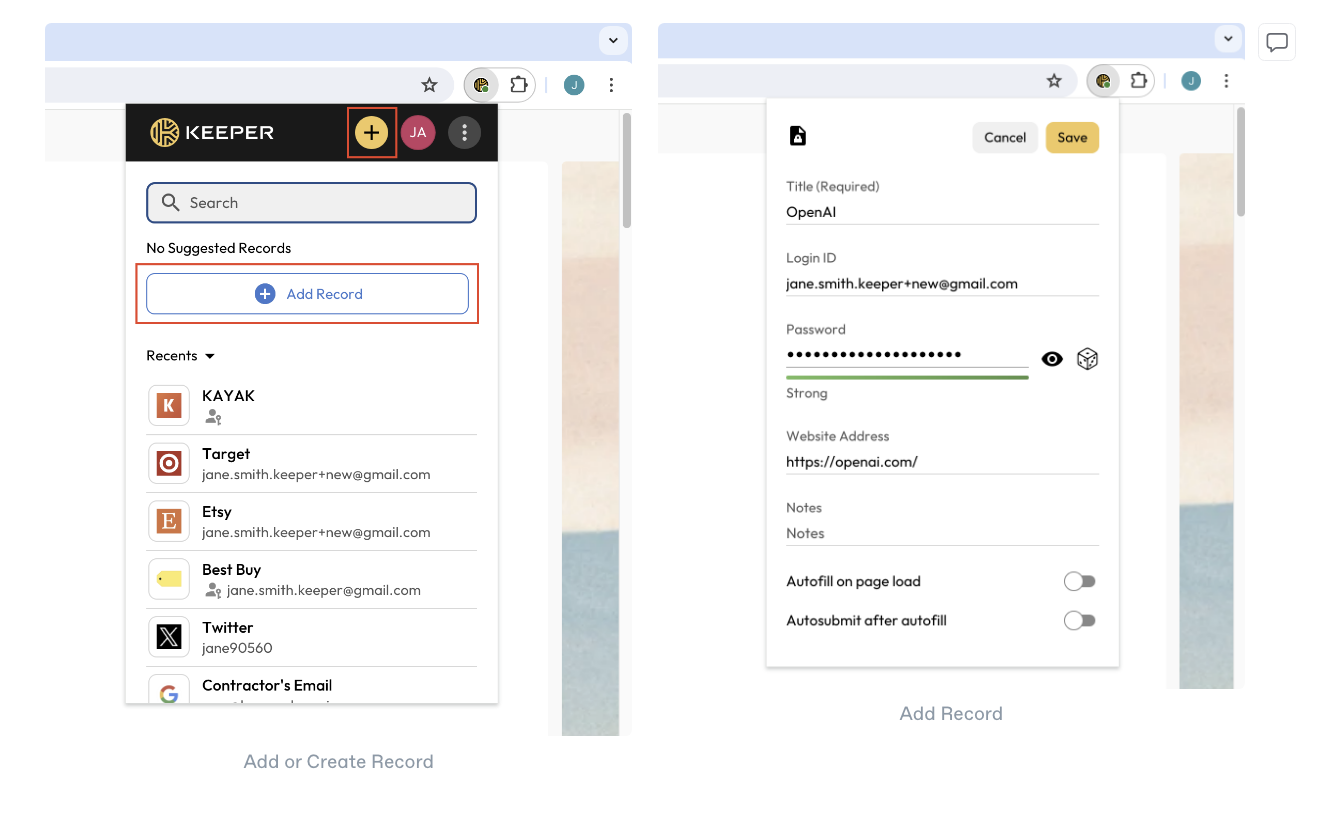This screenshot has height=814, width=1340.
Task: Click the dice password generator icon
Action: 1087,359
